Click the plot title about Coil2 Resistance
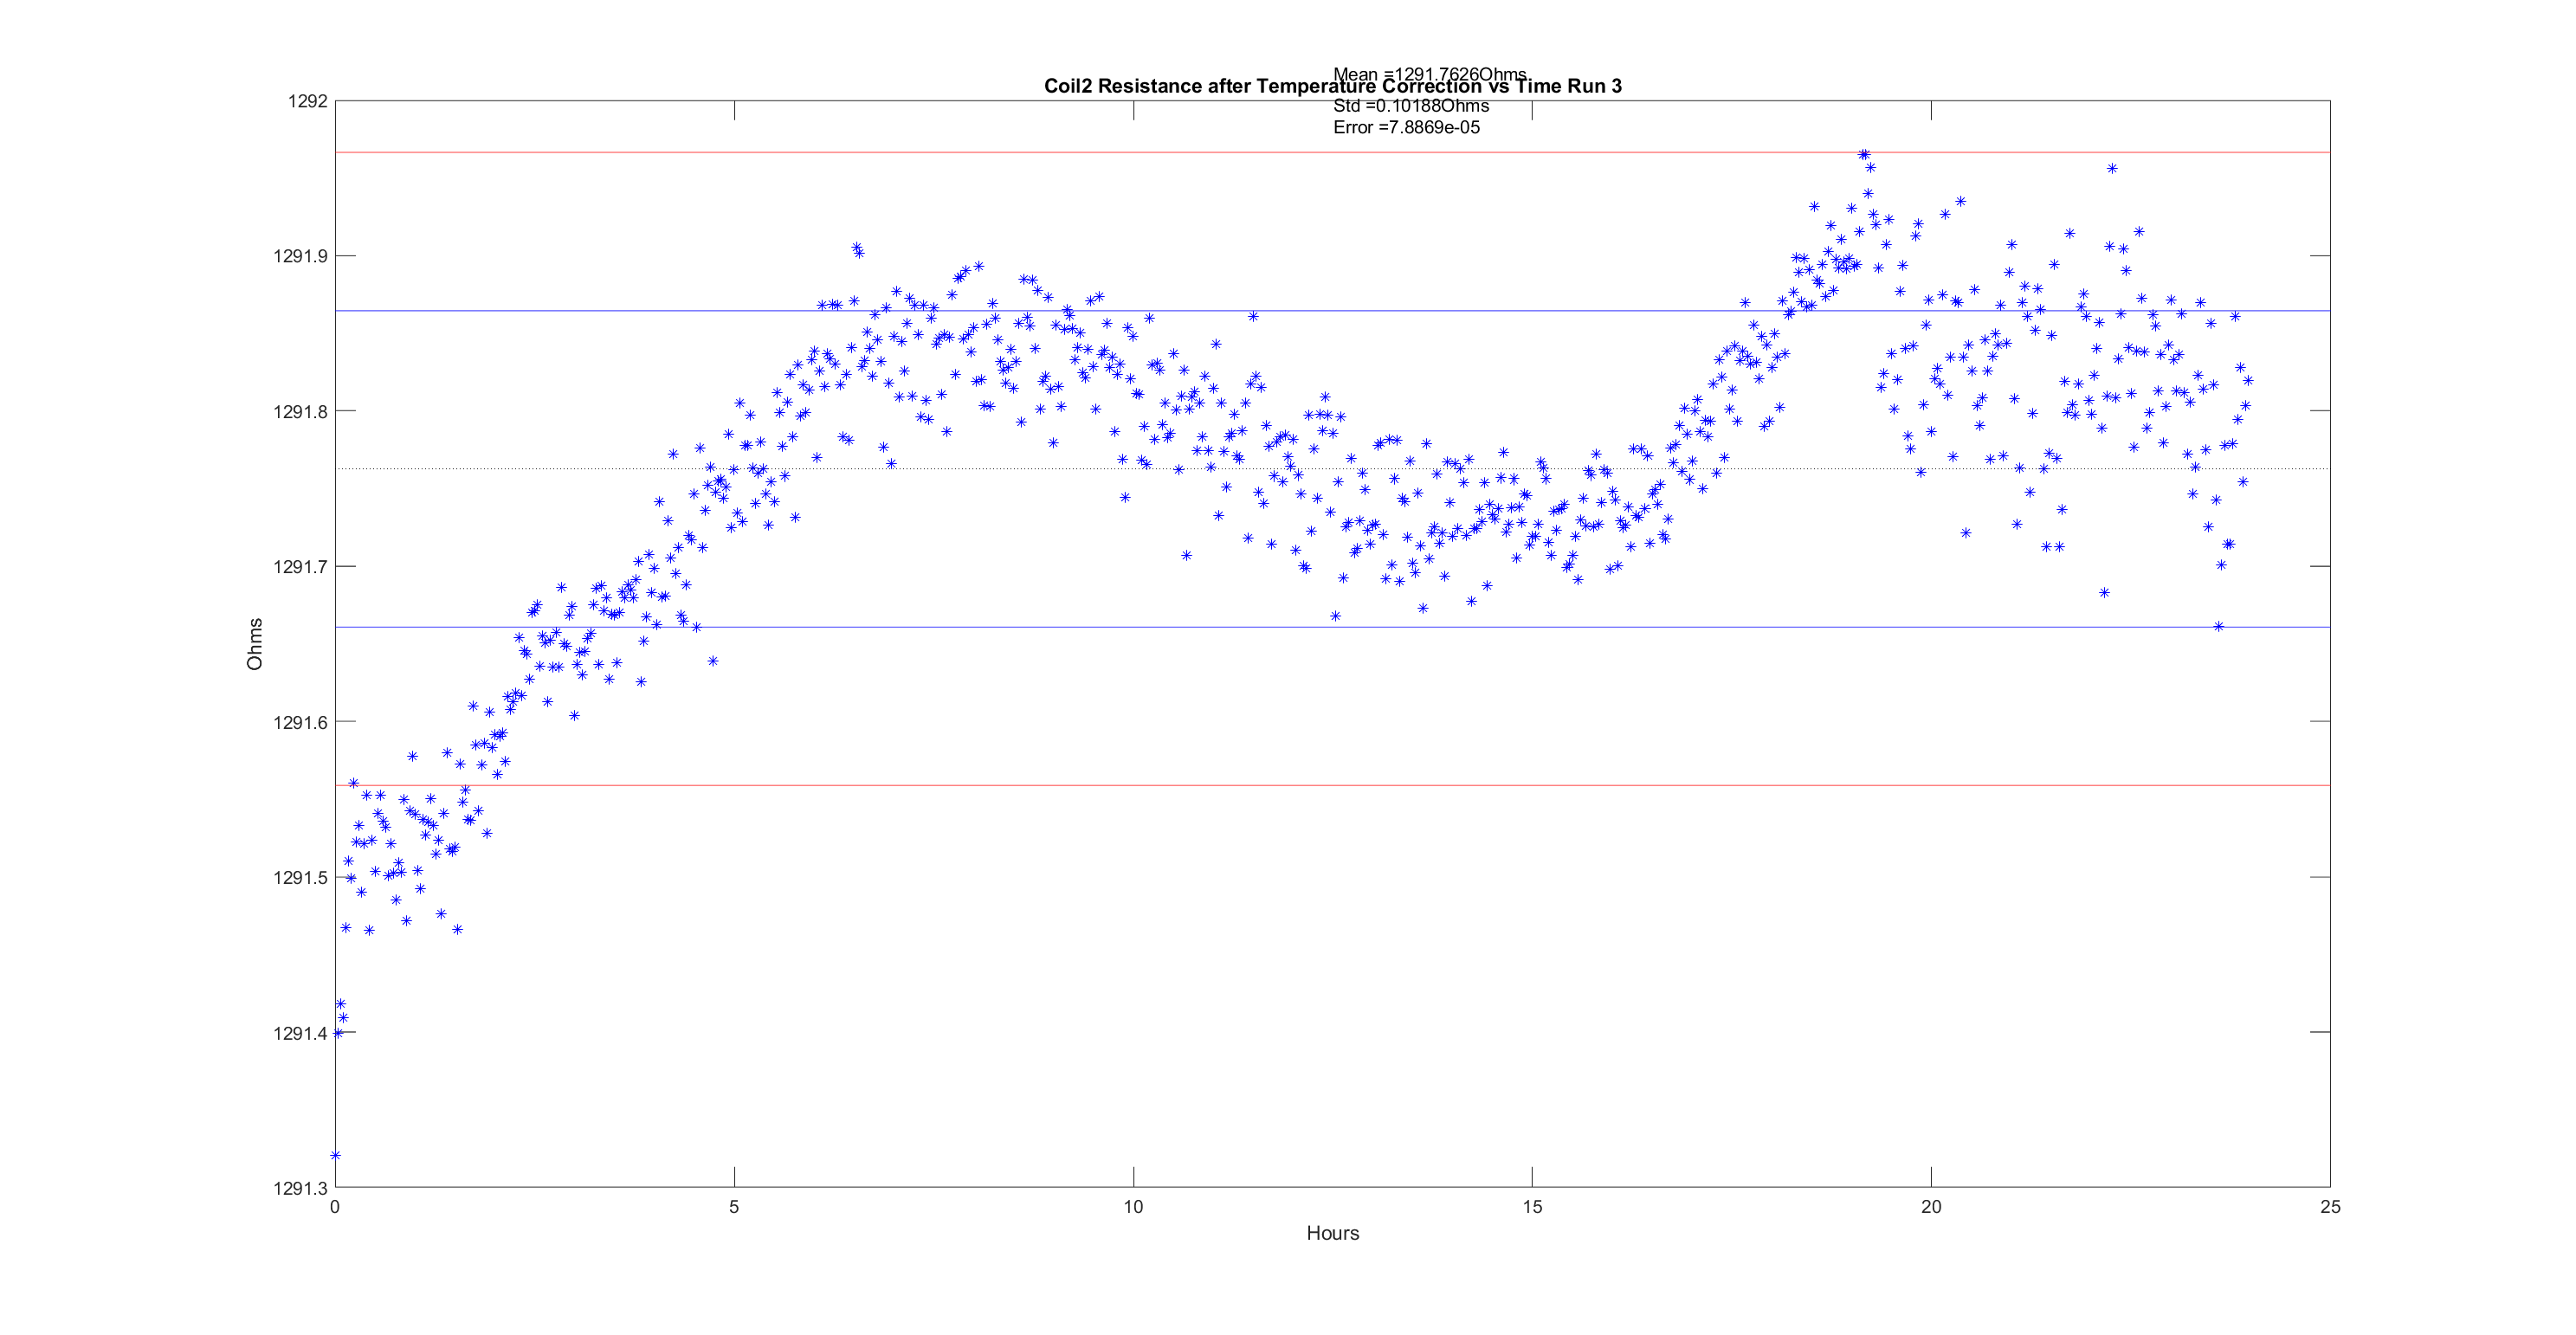The width and height of the screenshot is (2576, 1335). coord(1150,87)
